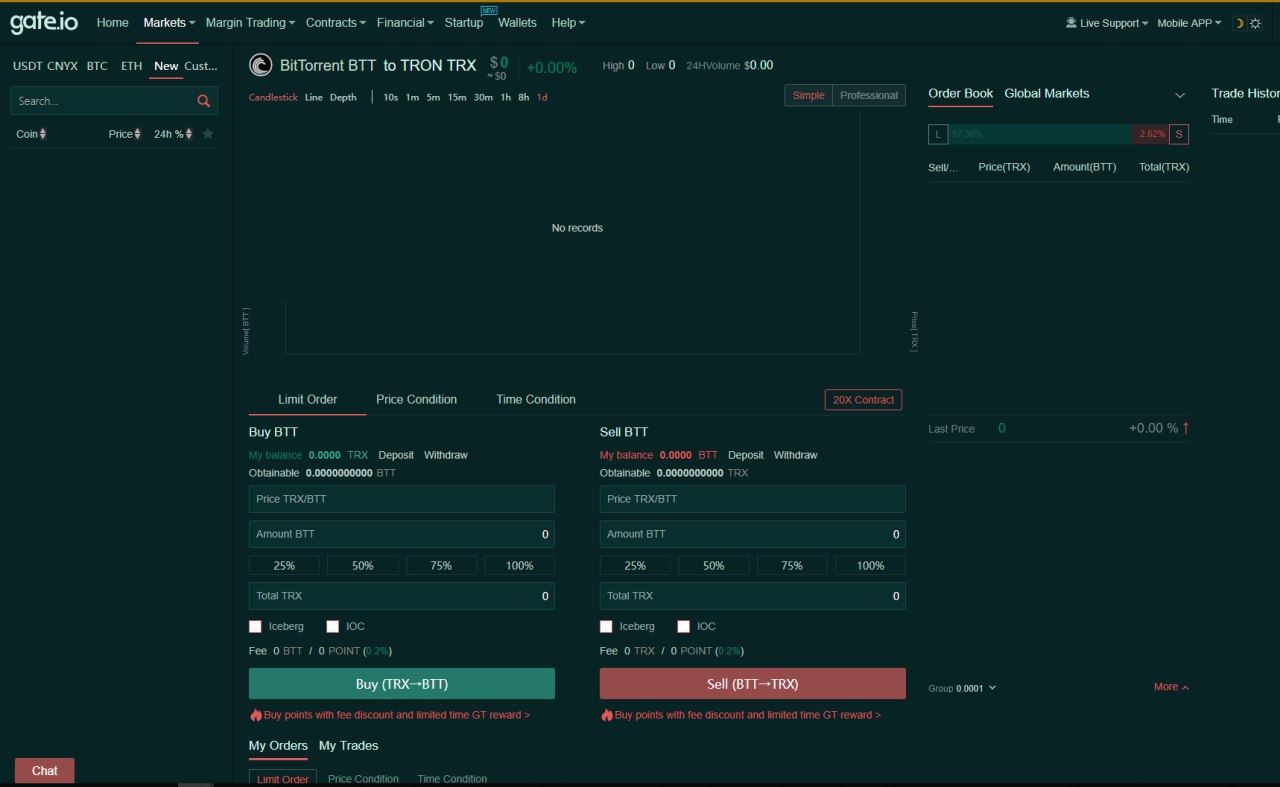Enable IOC checkbox in Buy BTT form
Image resolution: width=1280 pixels, height=787 pixels.
click(x=333, y=626)
